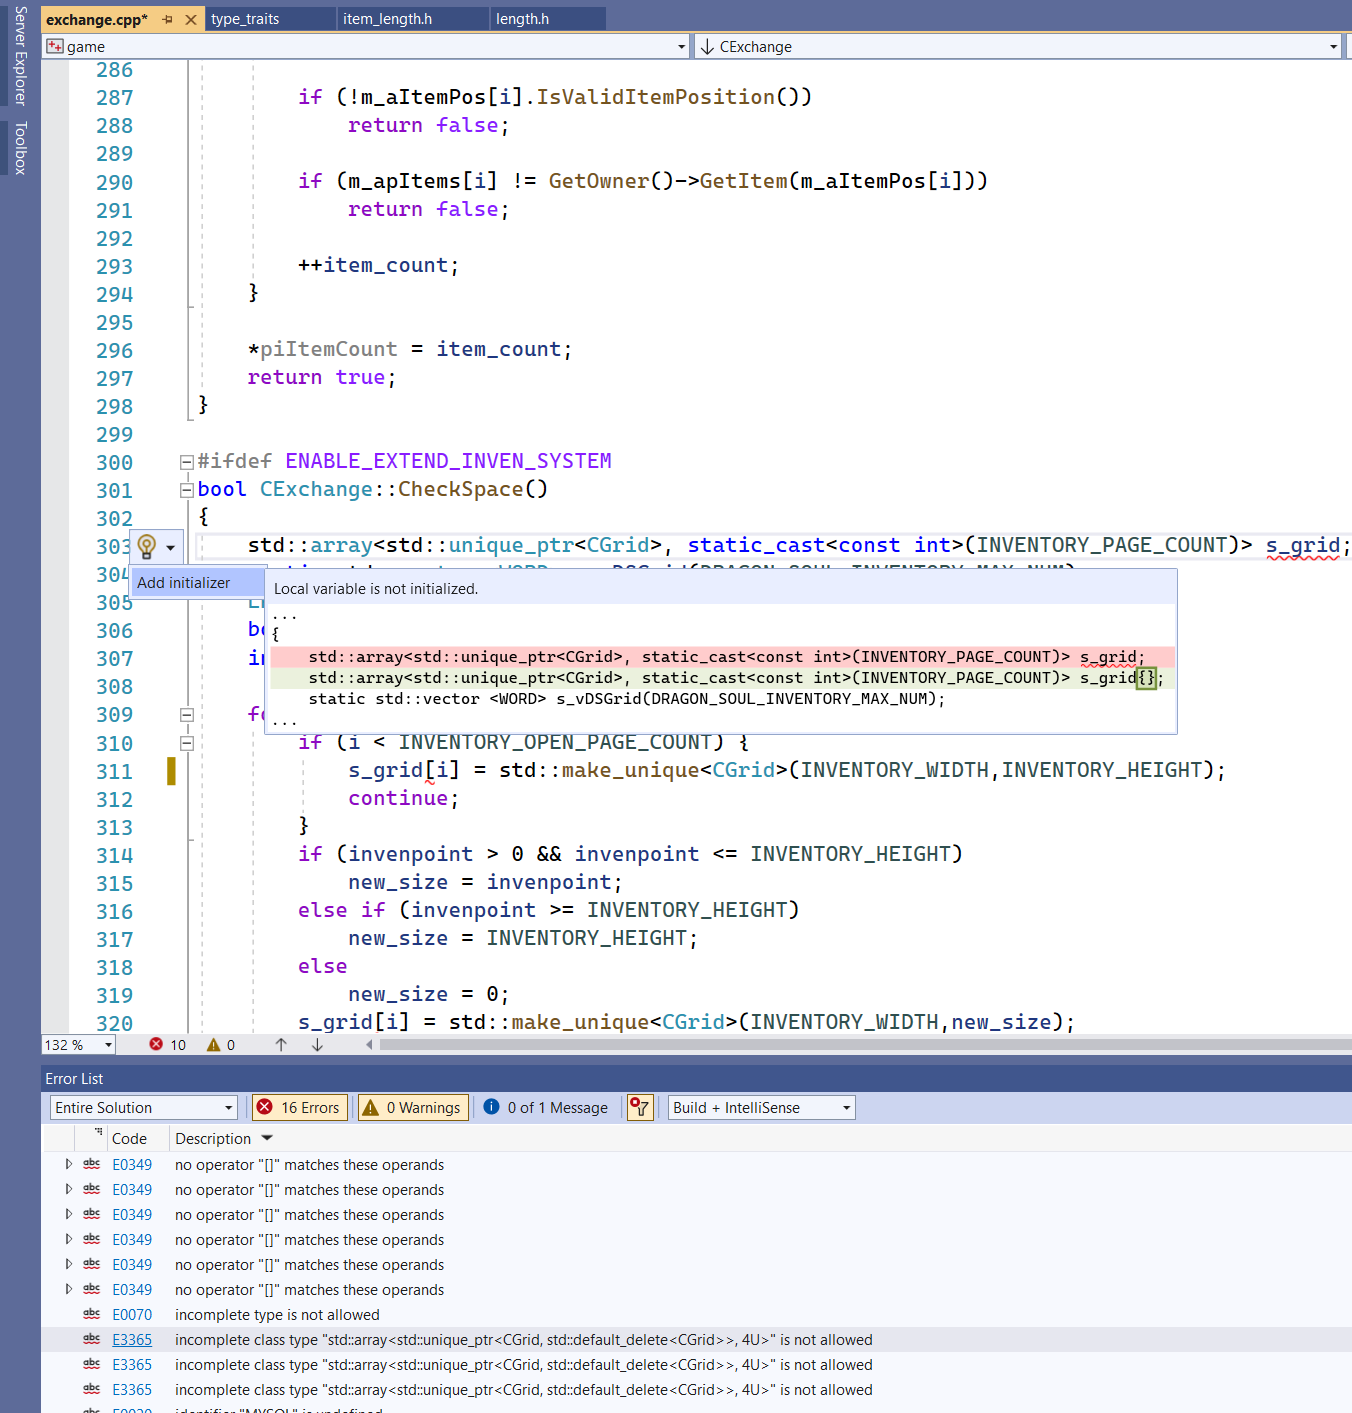Go to next issue with down arrow
The height and width of the screenshot is (1413, 1352).
317,1045
